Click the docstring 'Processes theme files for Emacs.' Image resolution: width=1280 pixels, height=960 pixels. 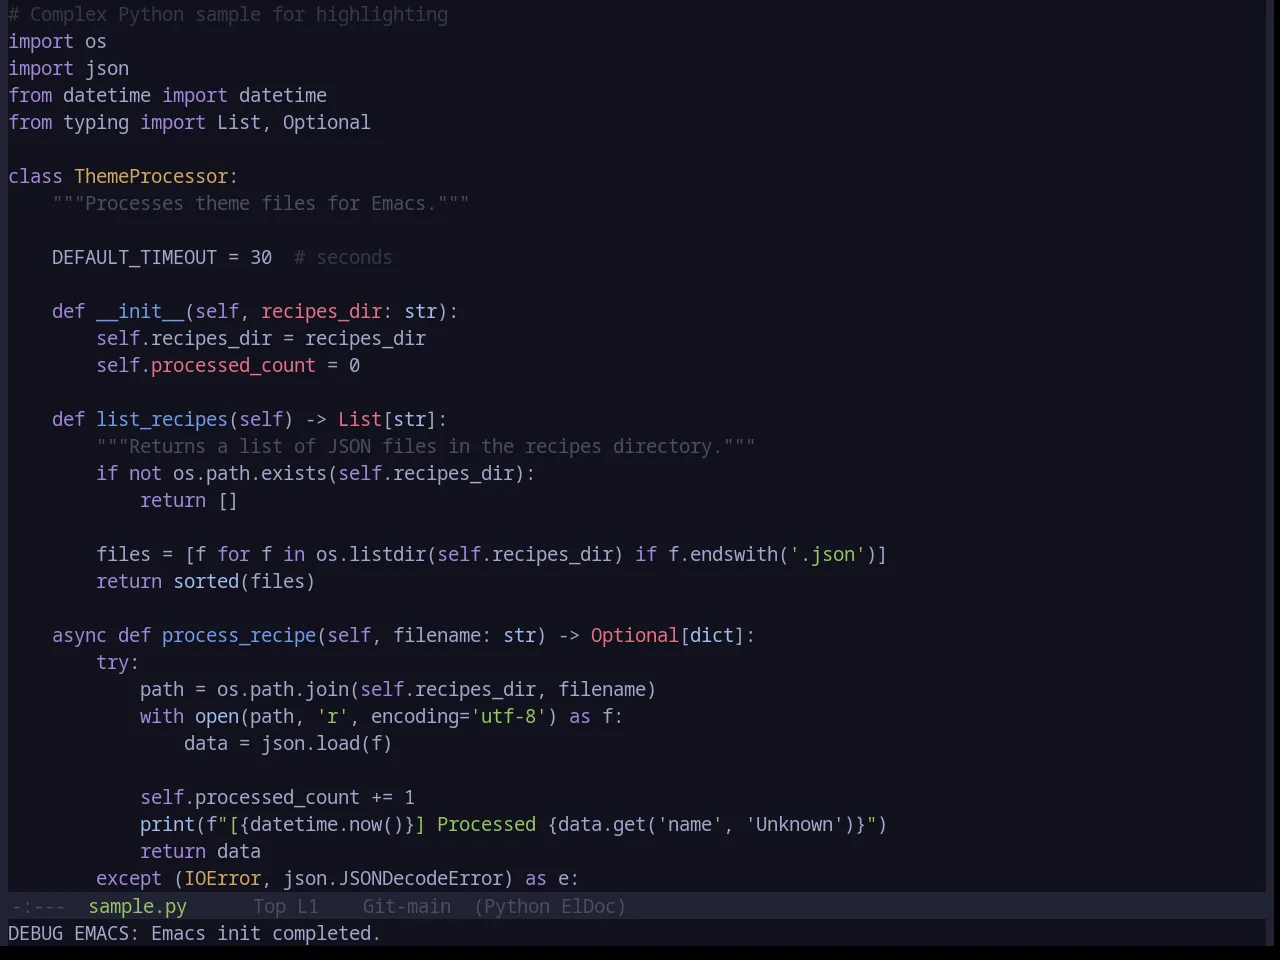pyautogui.click(x=261, y=203)
